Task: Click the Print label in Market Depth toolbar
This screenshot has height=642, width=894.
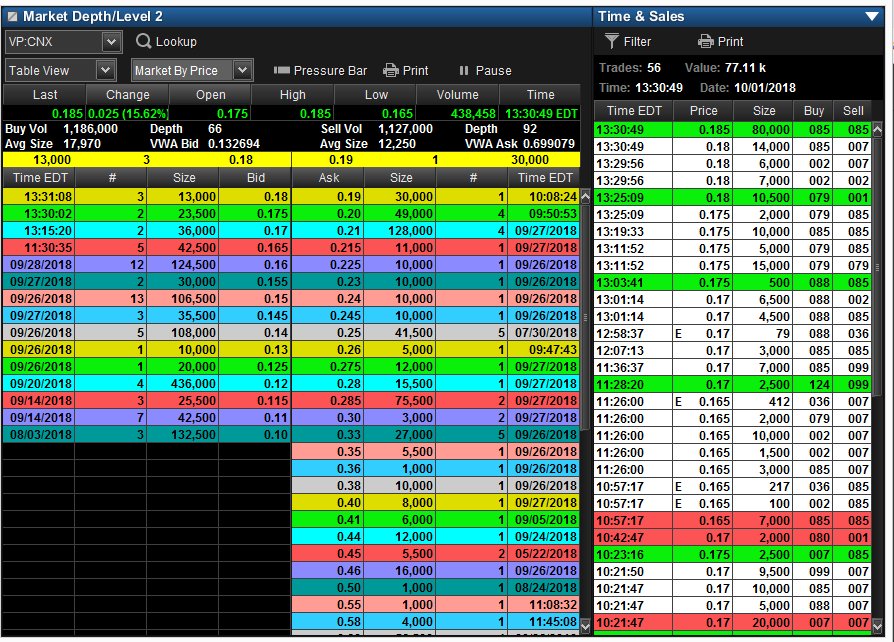Action: [415, 71]
